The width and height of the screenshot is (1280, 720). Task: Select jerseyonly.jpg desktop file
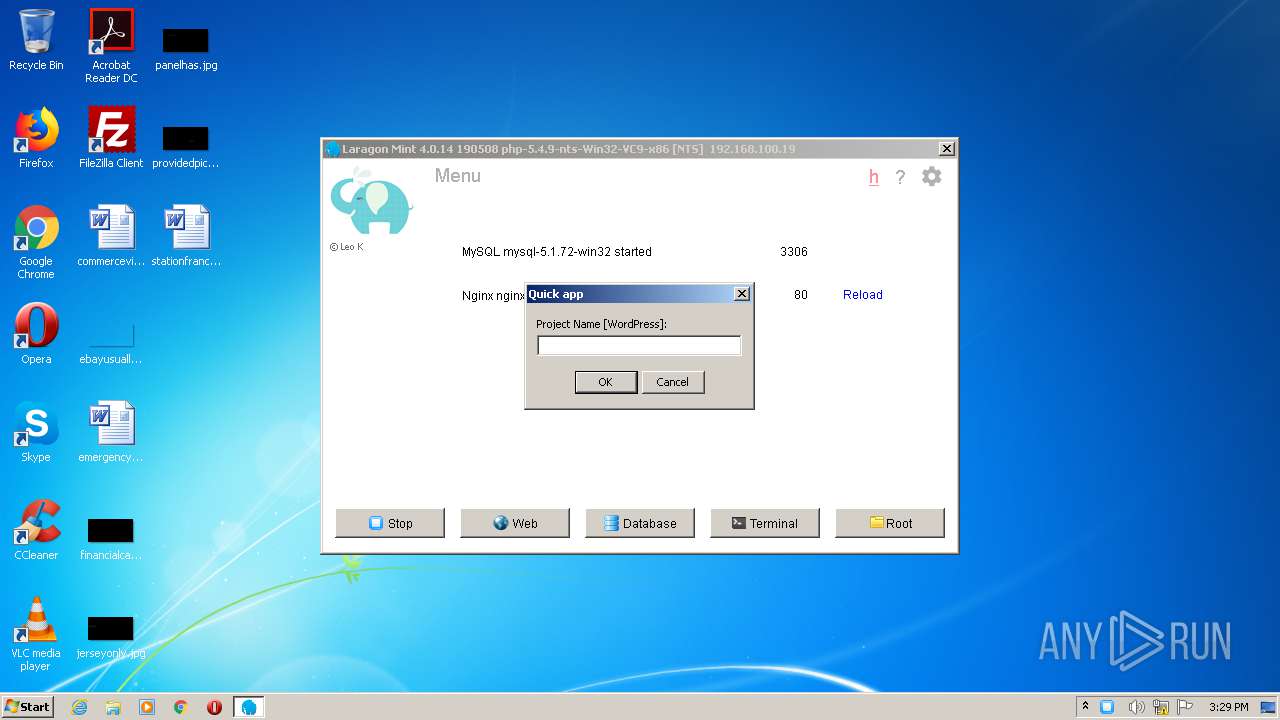pyautogui.click(x=111, y=636)
